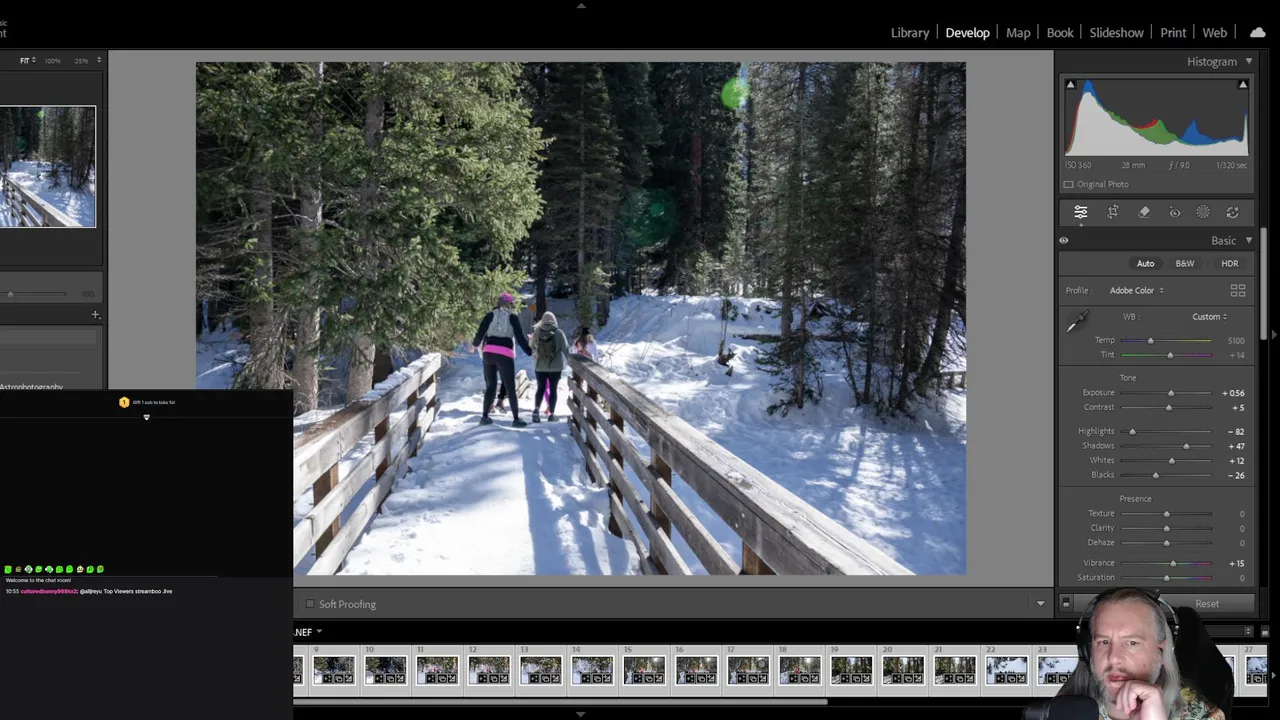Select 100% zoom in Navigator
This screenshot has height=720, width=1280.
coord(52,60)
